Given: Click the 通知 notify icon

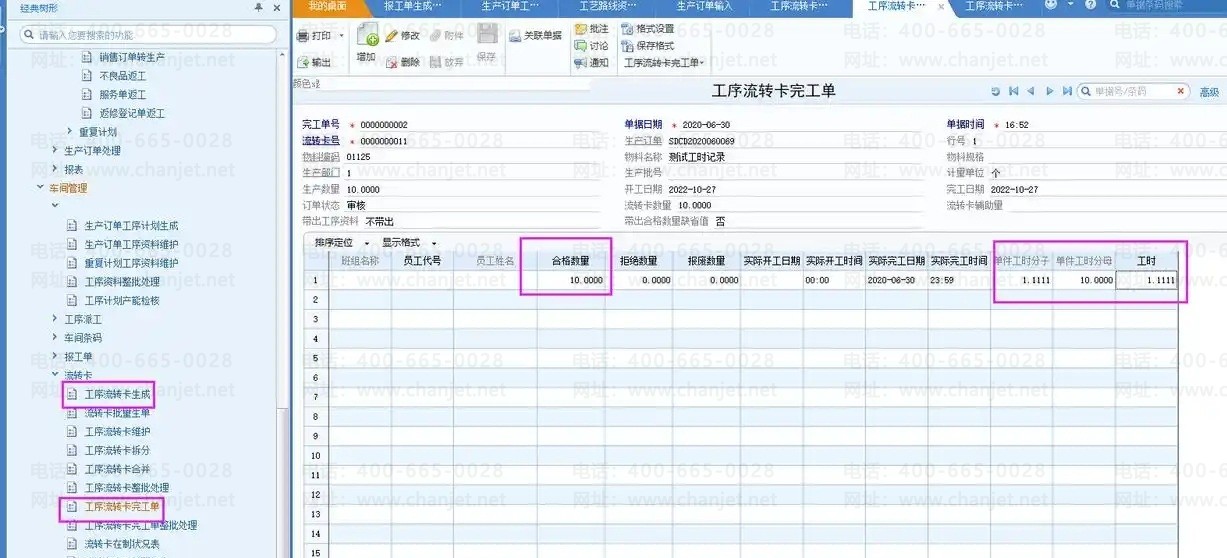Looking at the screenshot, I should coord(580,62).
